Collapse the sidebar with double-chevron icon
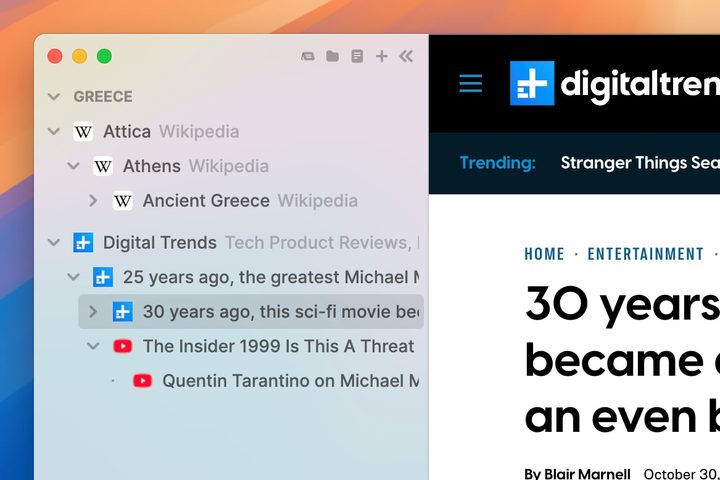 [406, 56]
